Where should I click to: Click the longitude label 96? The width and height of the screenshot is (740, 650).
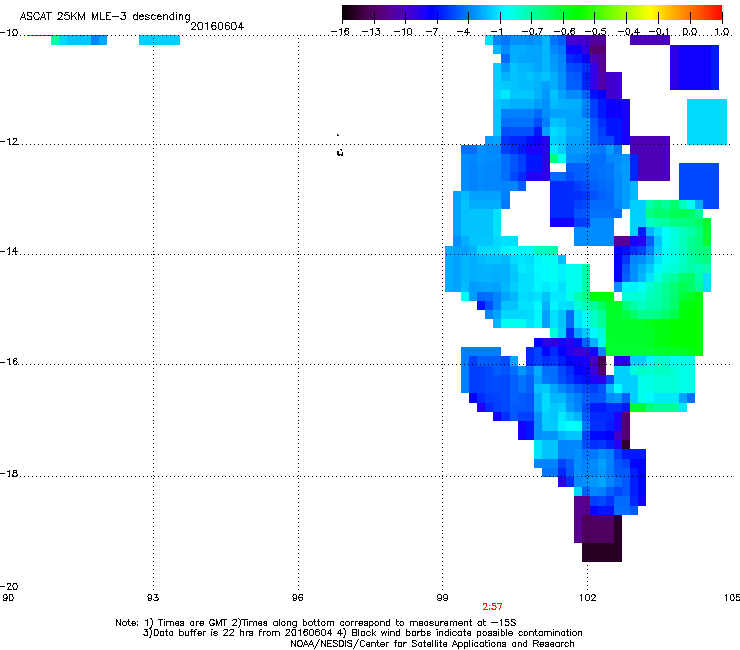click(297, 598)
